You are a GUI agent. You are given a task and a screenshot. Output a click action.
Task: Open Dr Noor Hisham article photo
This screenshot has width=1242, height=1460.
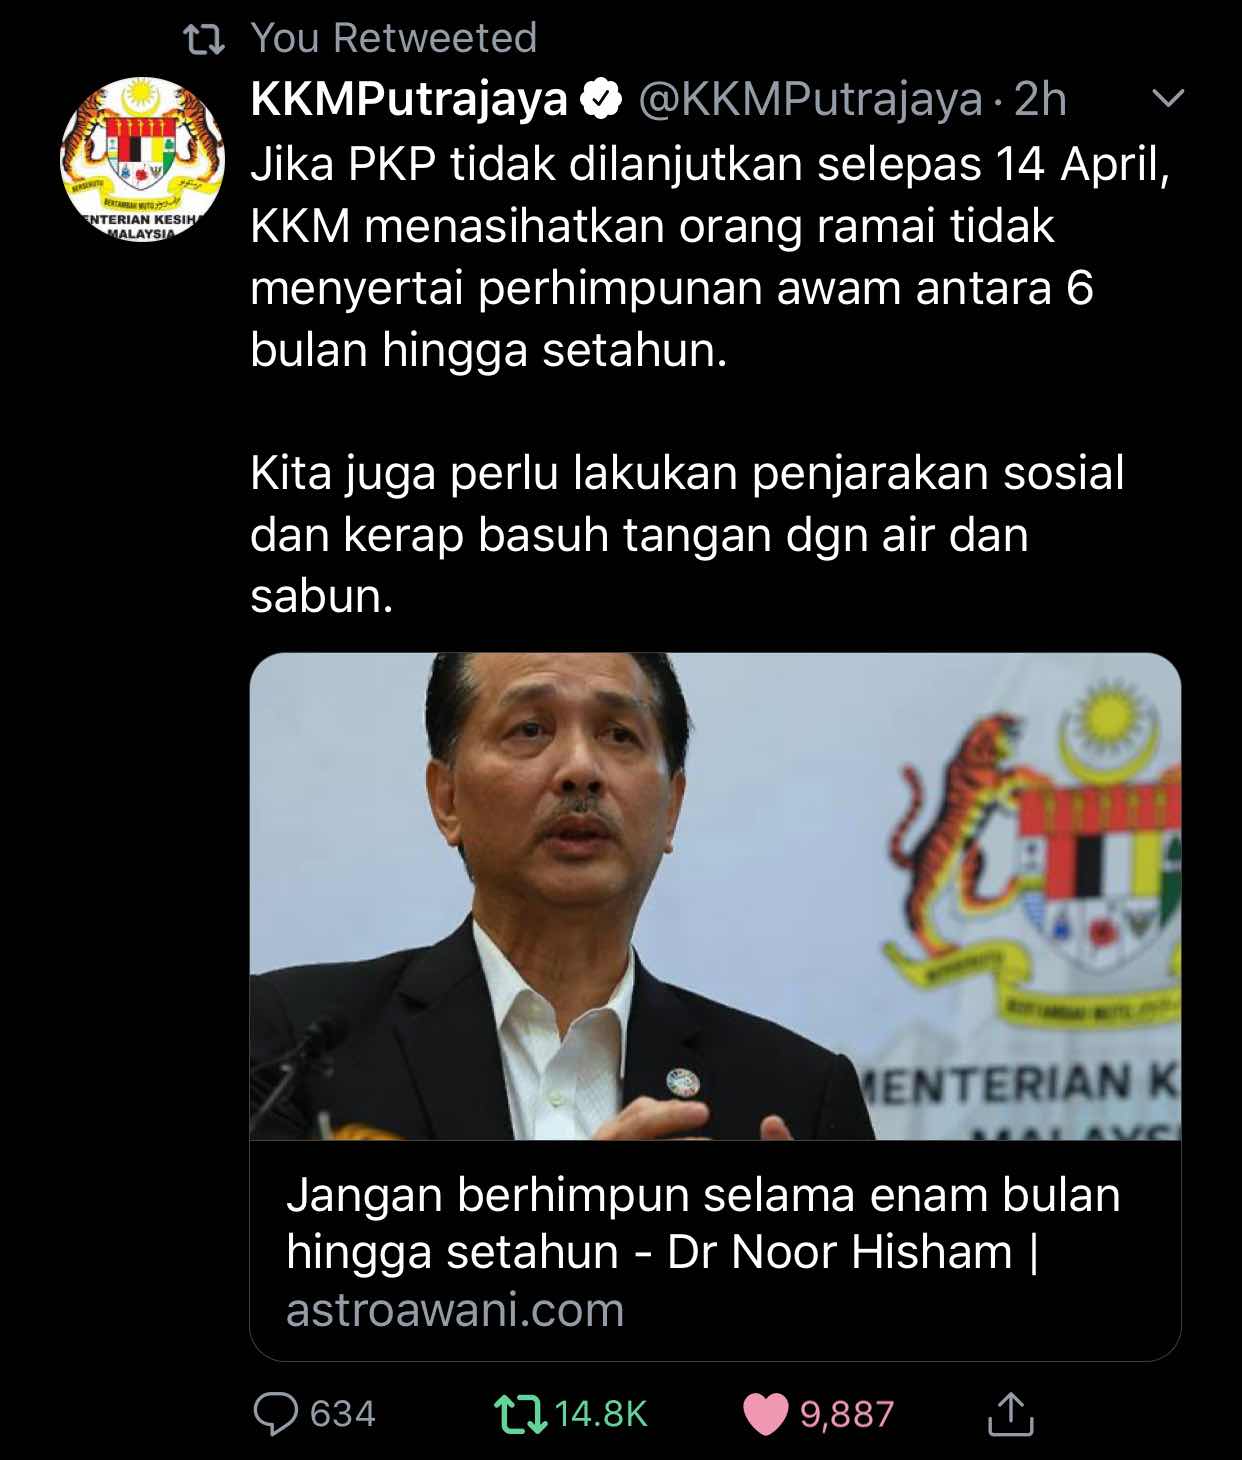(715, 897)
